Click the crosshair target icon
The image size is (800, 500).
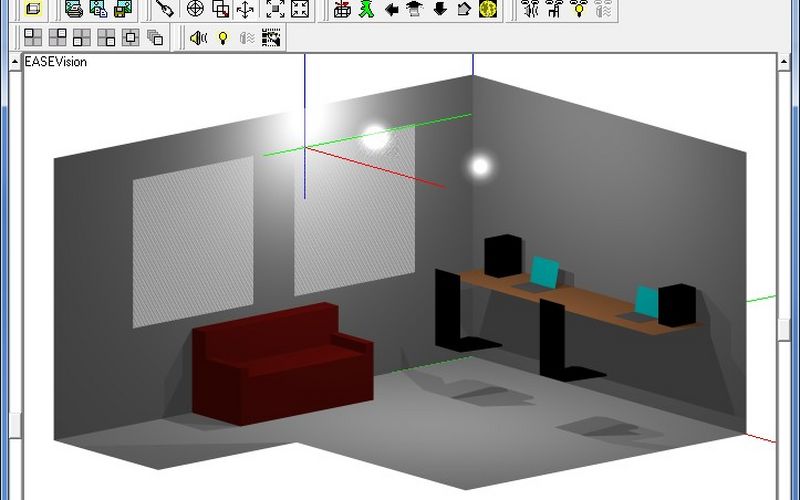pos(195,9)
